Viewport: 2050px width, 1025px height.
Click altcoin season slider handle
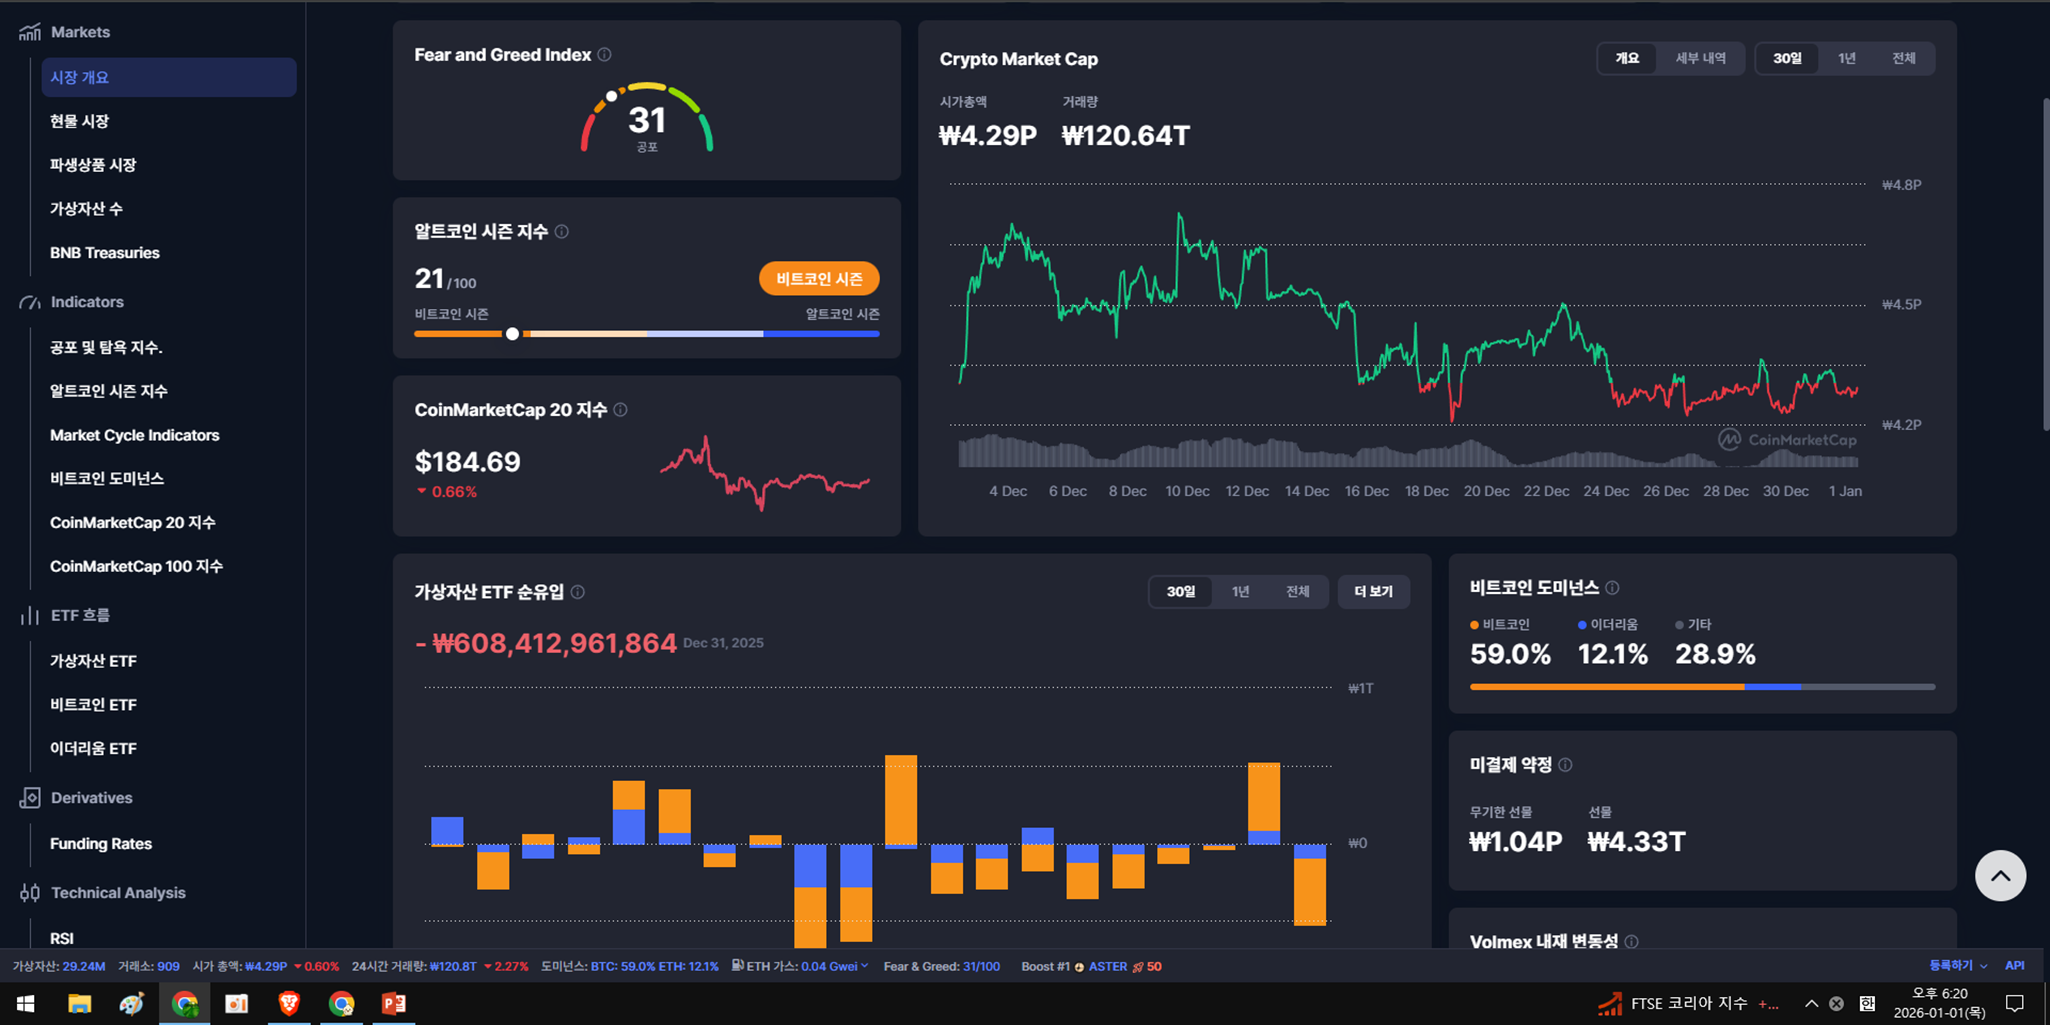512,334
